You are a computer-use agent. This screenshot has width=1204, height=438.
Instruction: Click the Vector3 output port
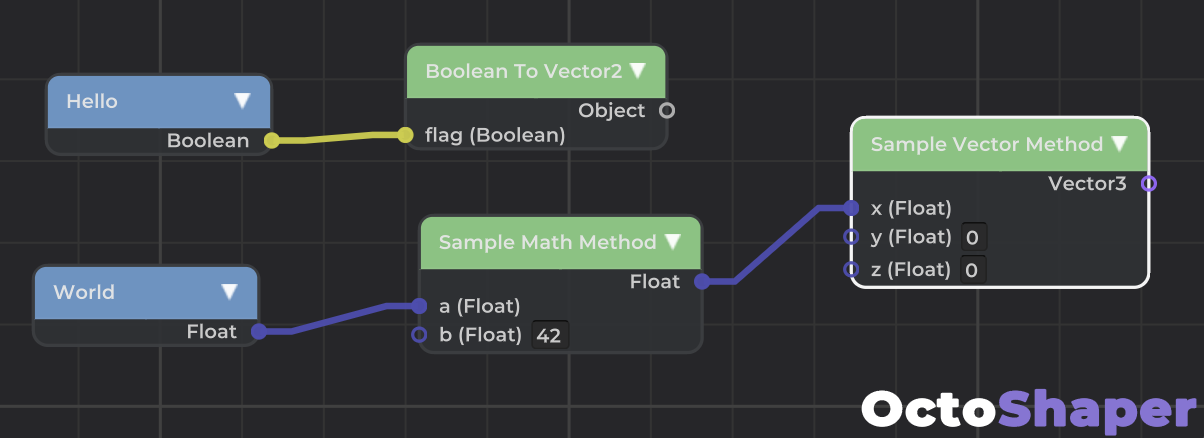[x=1149, y=183]
